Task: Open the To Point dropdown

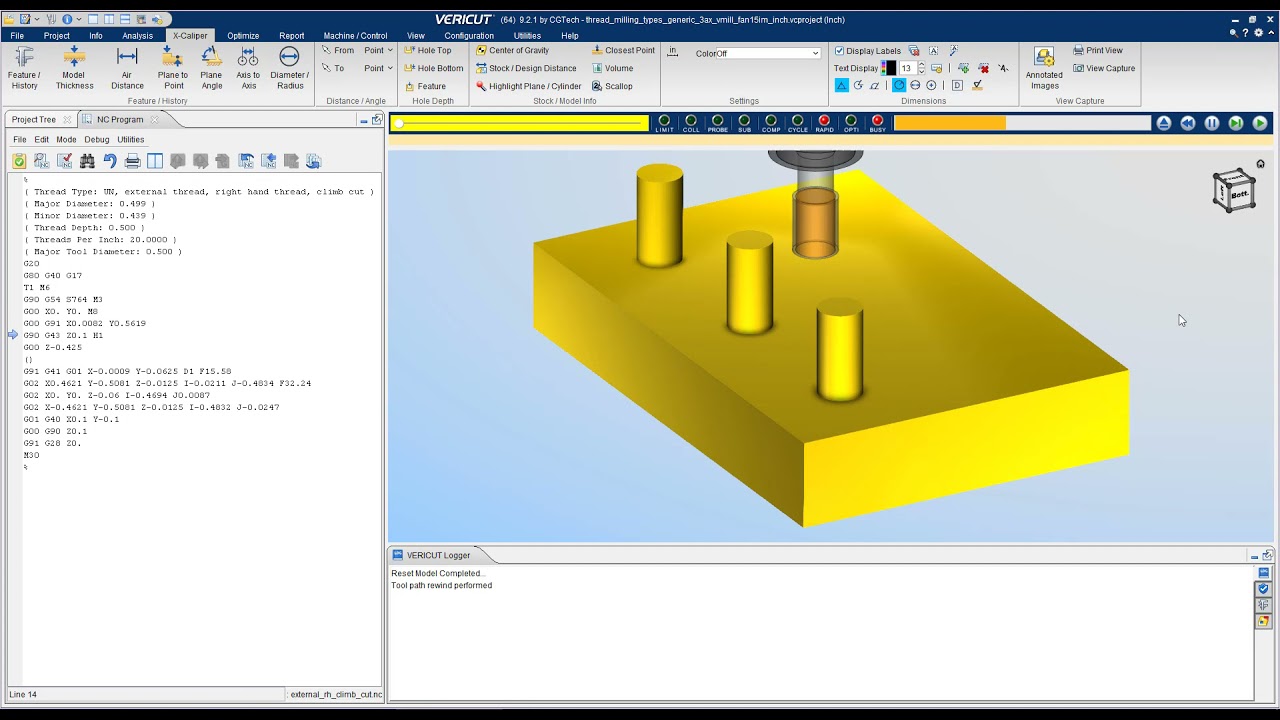Action: coord(378,68)
